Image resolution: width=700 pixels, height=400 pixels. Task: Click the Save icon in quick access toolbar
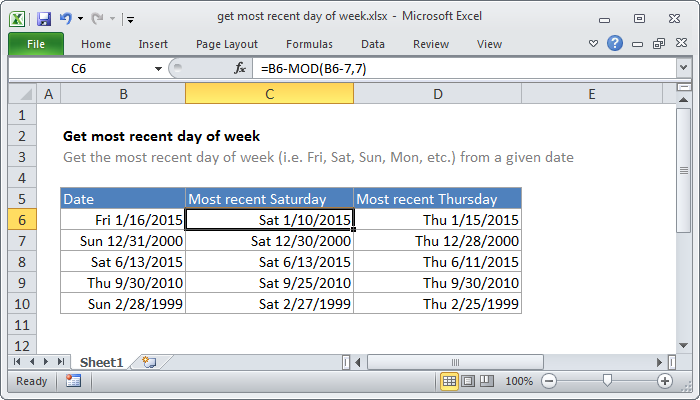point(43,18)
